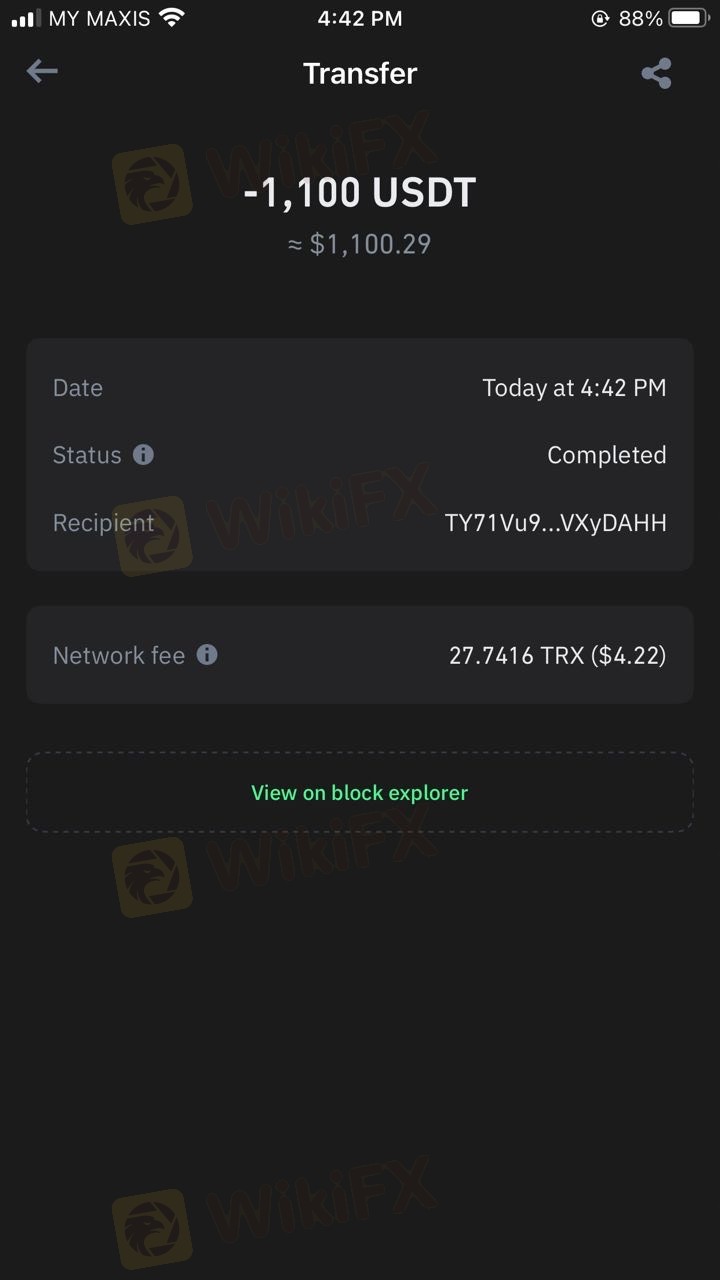Tap the status bar clock

point(359,18)
